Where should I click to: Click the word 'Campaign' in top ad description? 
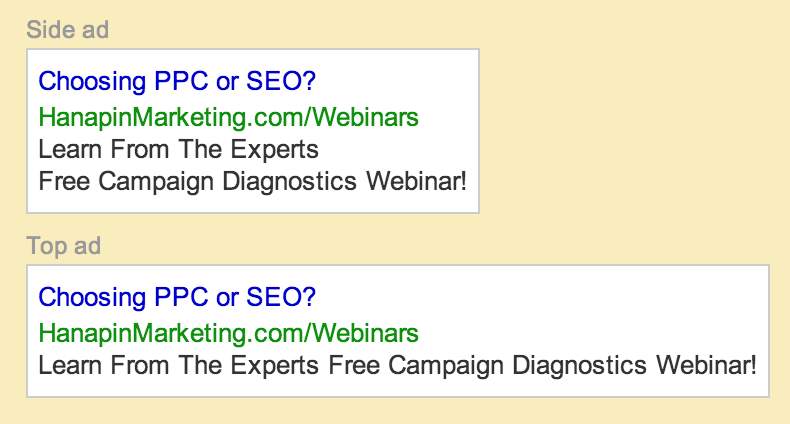pyautogui.click(x=445, y=366)
